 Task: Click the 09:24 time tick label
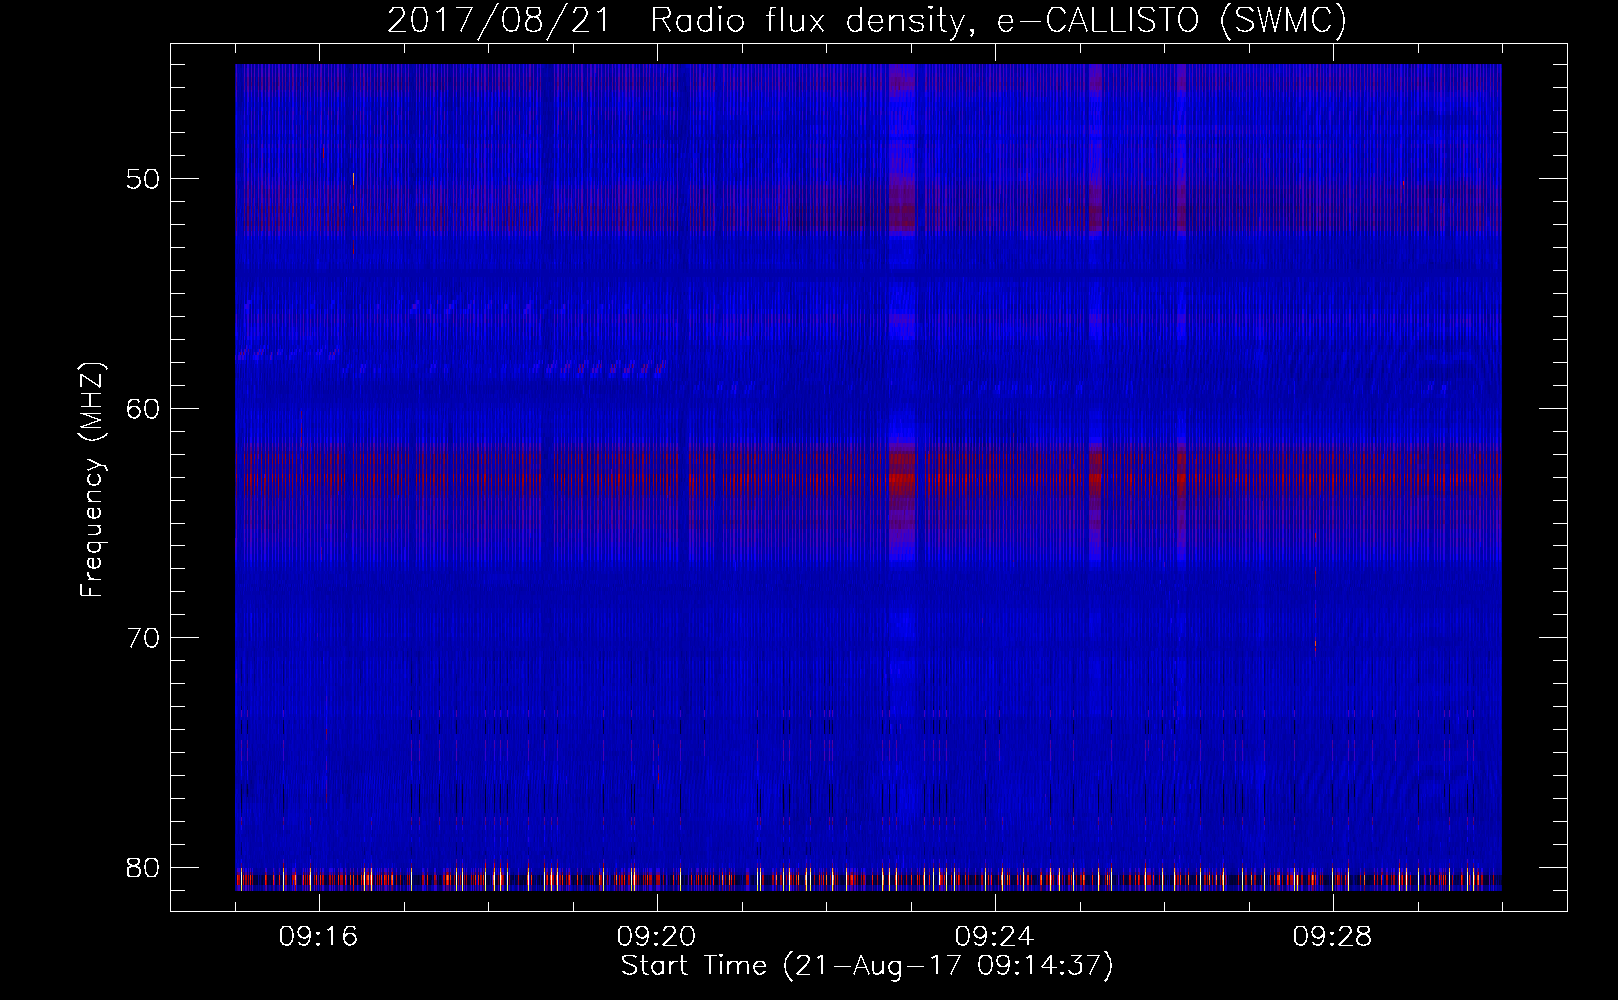[x=995, y=937]
